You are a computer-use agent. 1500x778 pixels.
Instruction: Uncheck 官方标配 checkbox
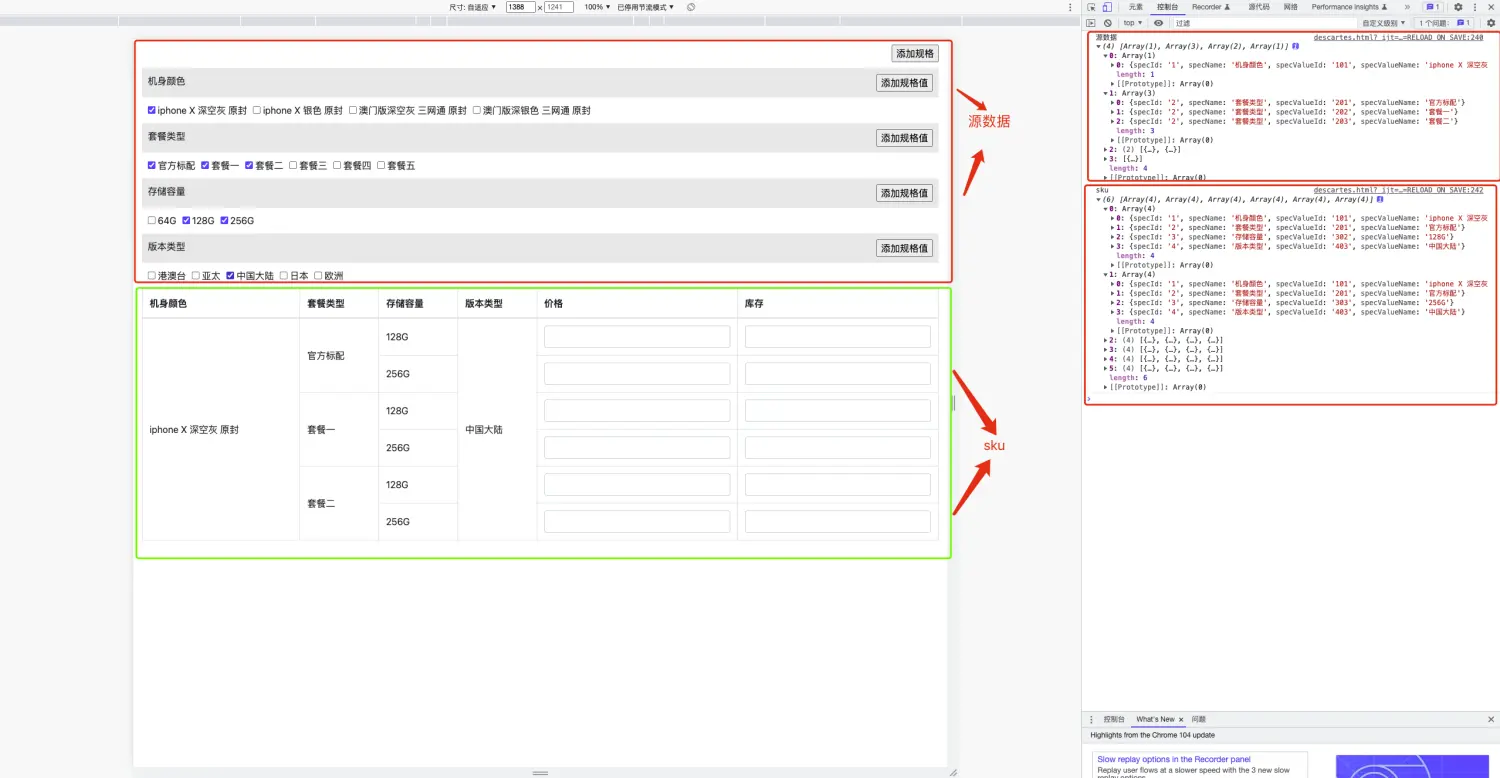(152, 165)
